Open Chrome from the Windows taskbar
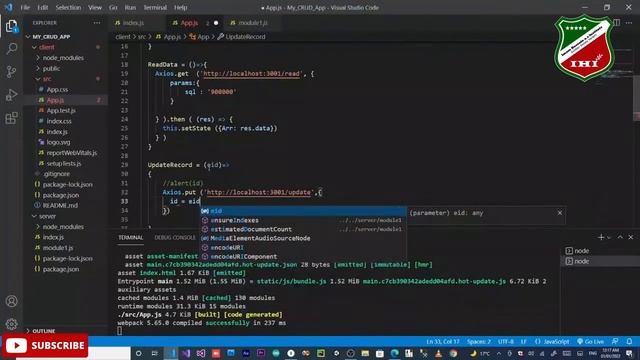640x360 pixels. point(453,353)
